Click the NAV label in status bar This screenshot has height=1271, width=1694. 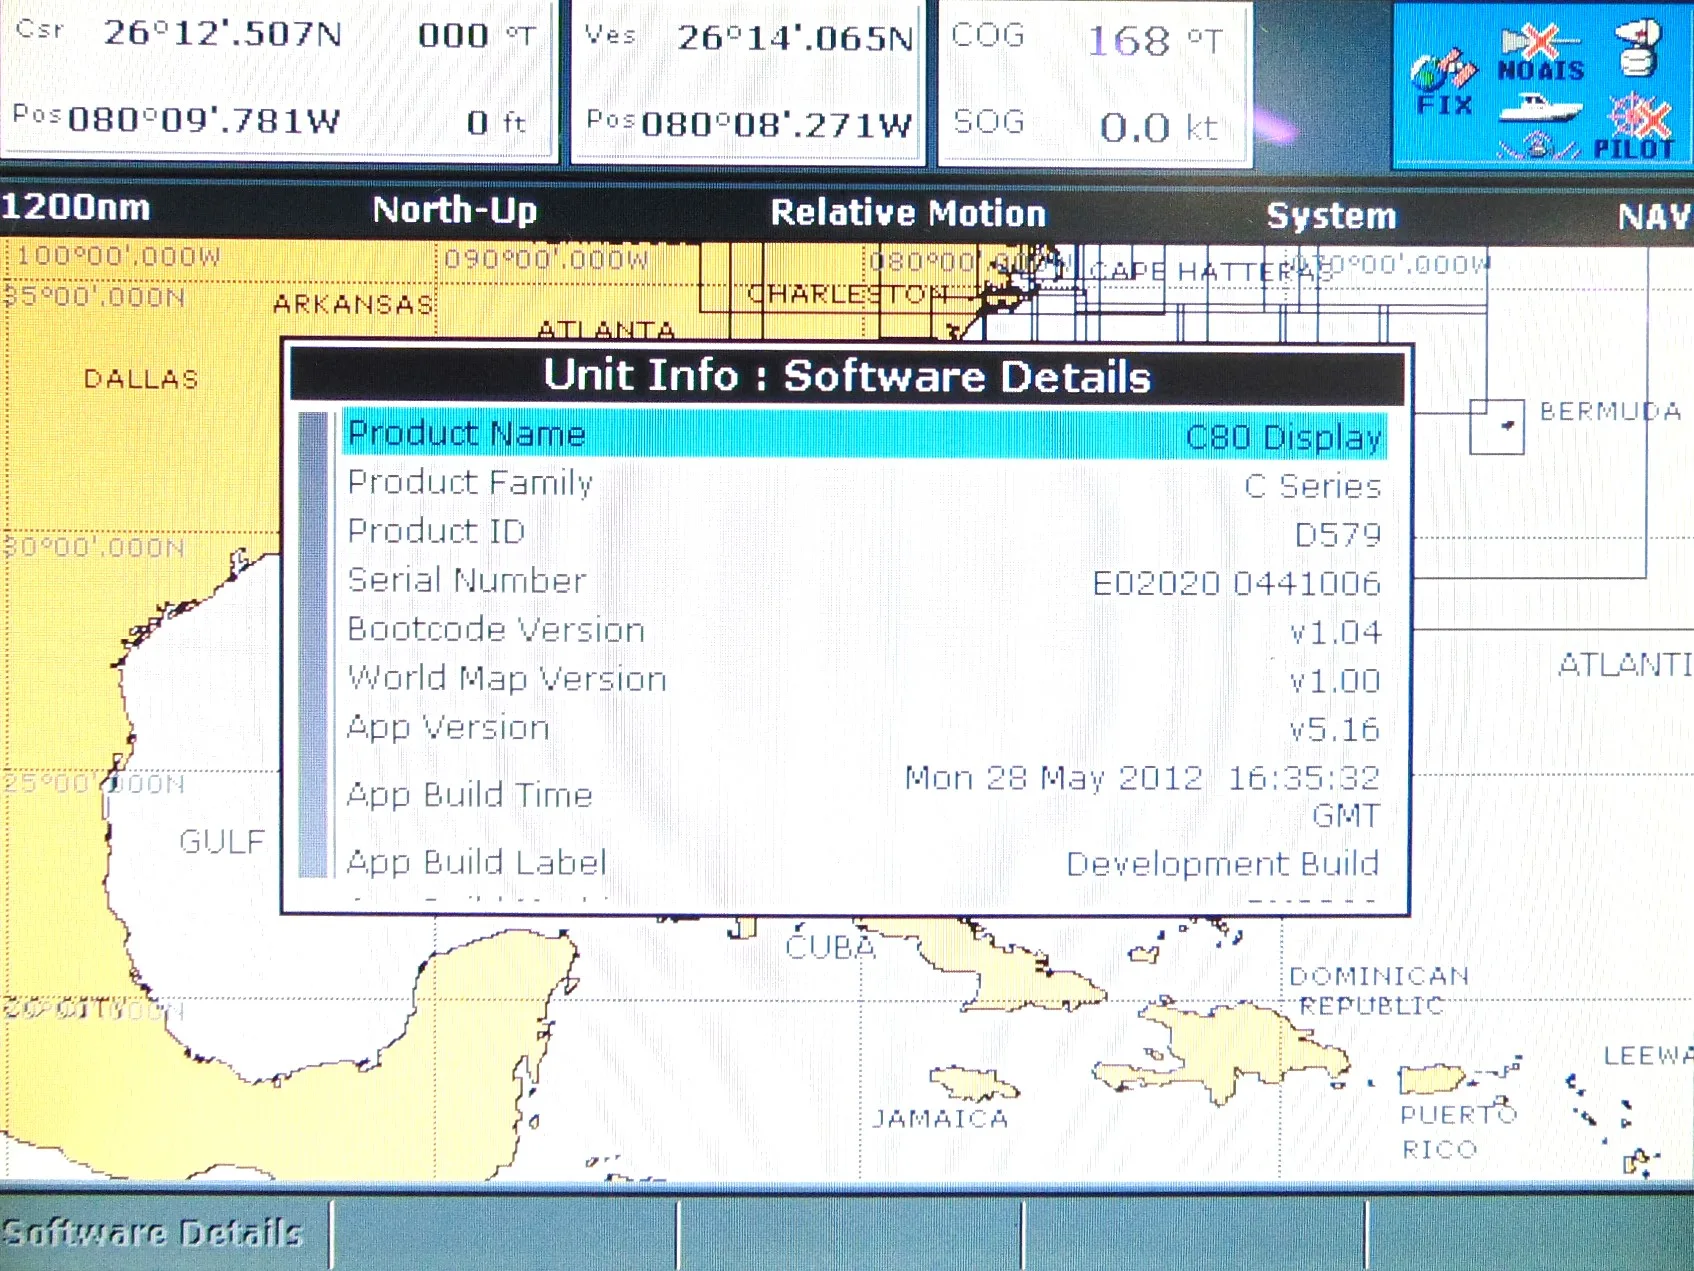coord(1655,217)
